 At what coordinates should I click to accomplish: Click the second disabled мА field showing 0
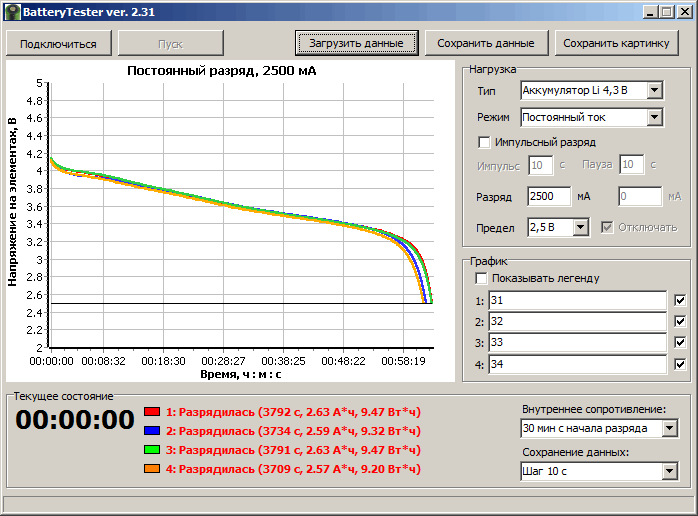[640, 196]
